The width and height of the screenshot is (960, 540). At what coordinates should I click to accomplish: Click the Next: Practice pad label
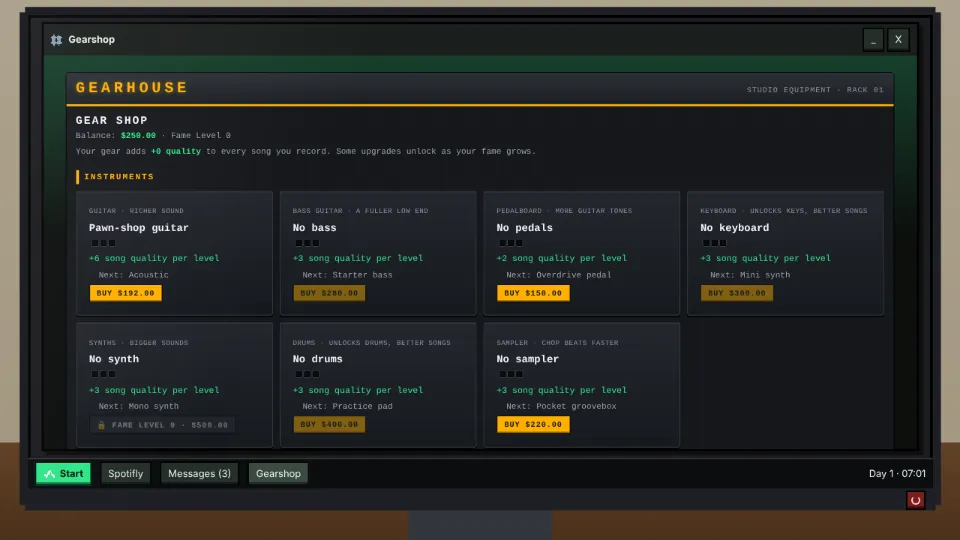coord(347,407)
